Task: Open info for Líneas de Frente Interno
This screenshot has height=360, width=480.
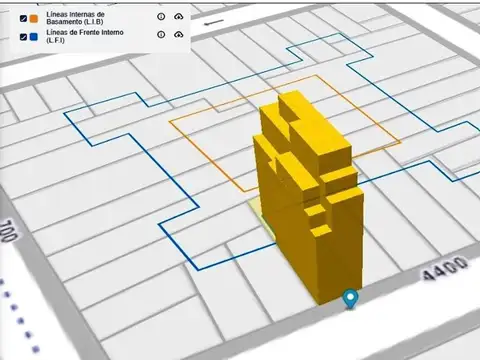Action: click(x=161, y=34)
